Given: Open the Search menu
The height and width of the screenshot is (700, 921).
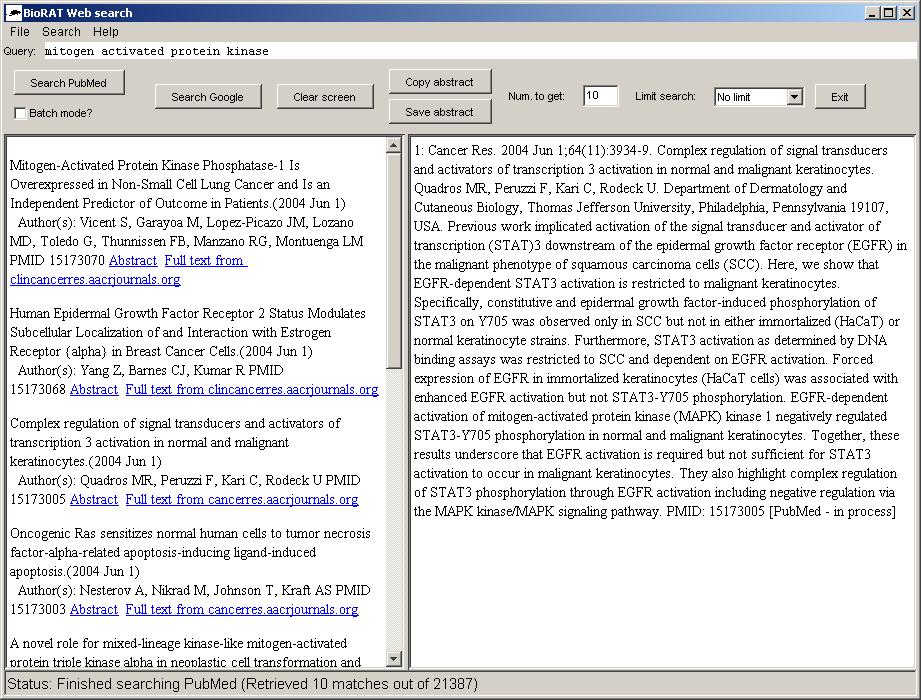Looking at the screenshot, I should (x=61, y=32).
